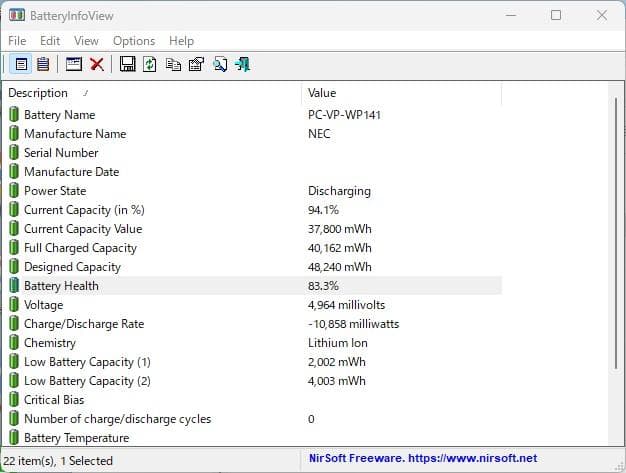Click the Discharging value cell

tap(339, 191)
